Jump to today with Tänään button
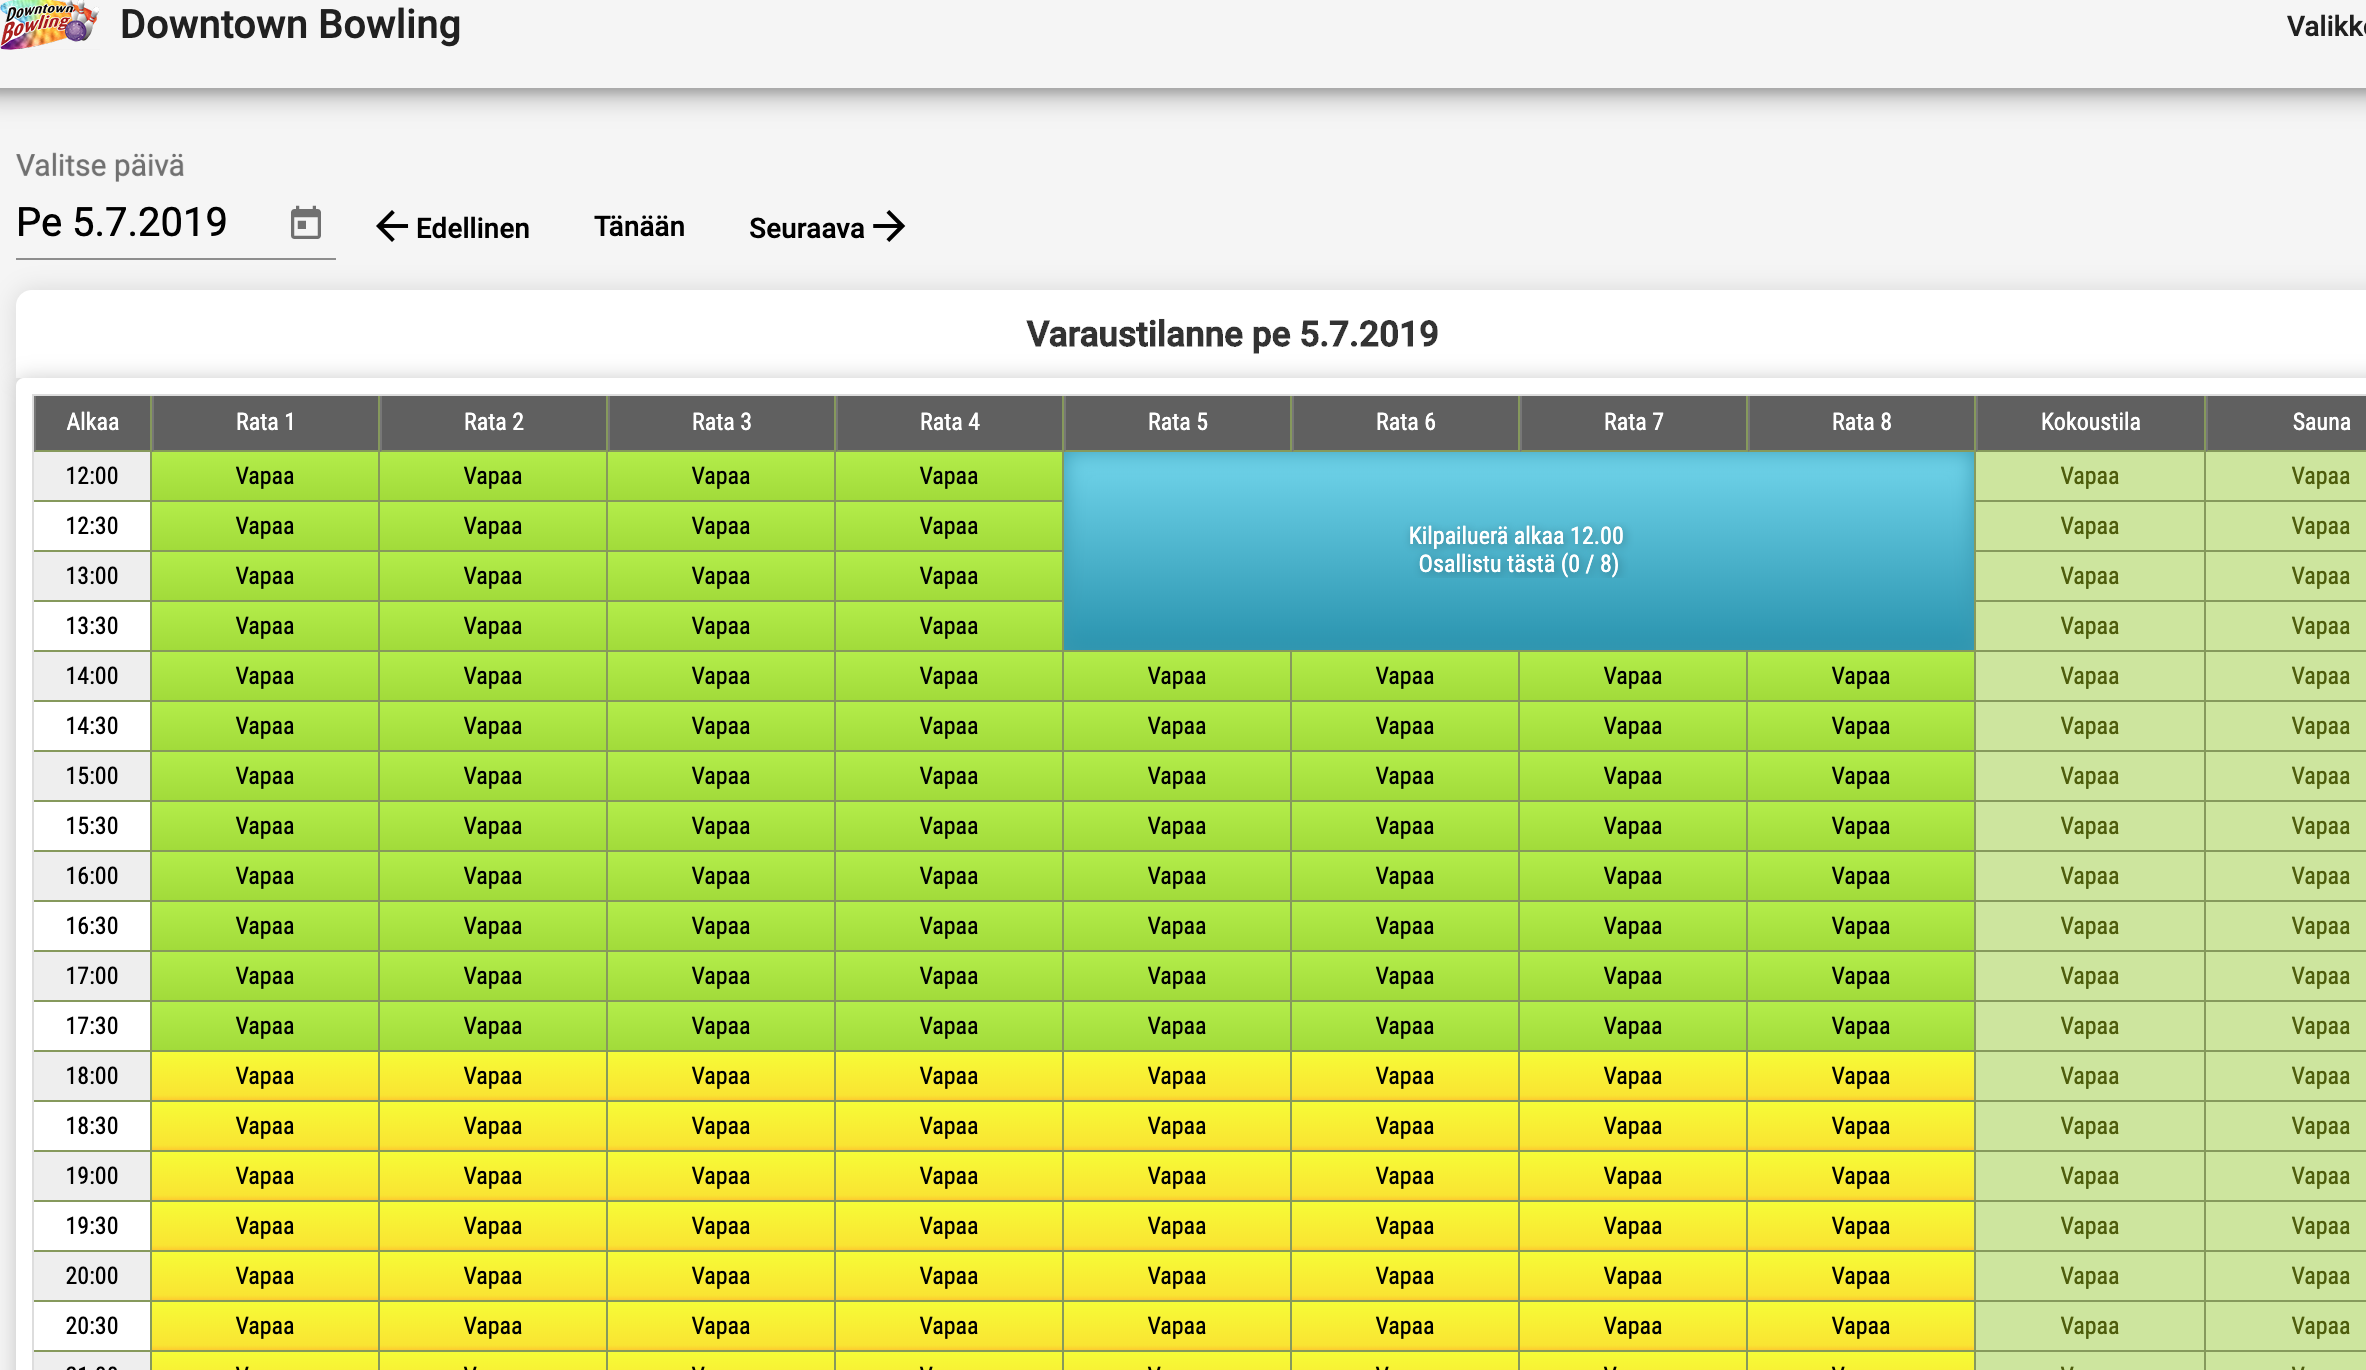 point(639,227)
